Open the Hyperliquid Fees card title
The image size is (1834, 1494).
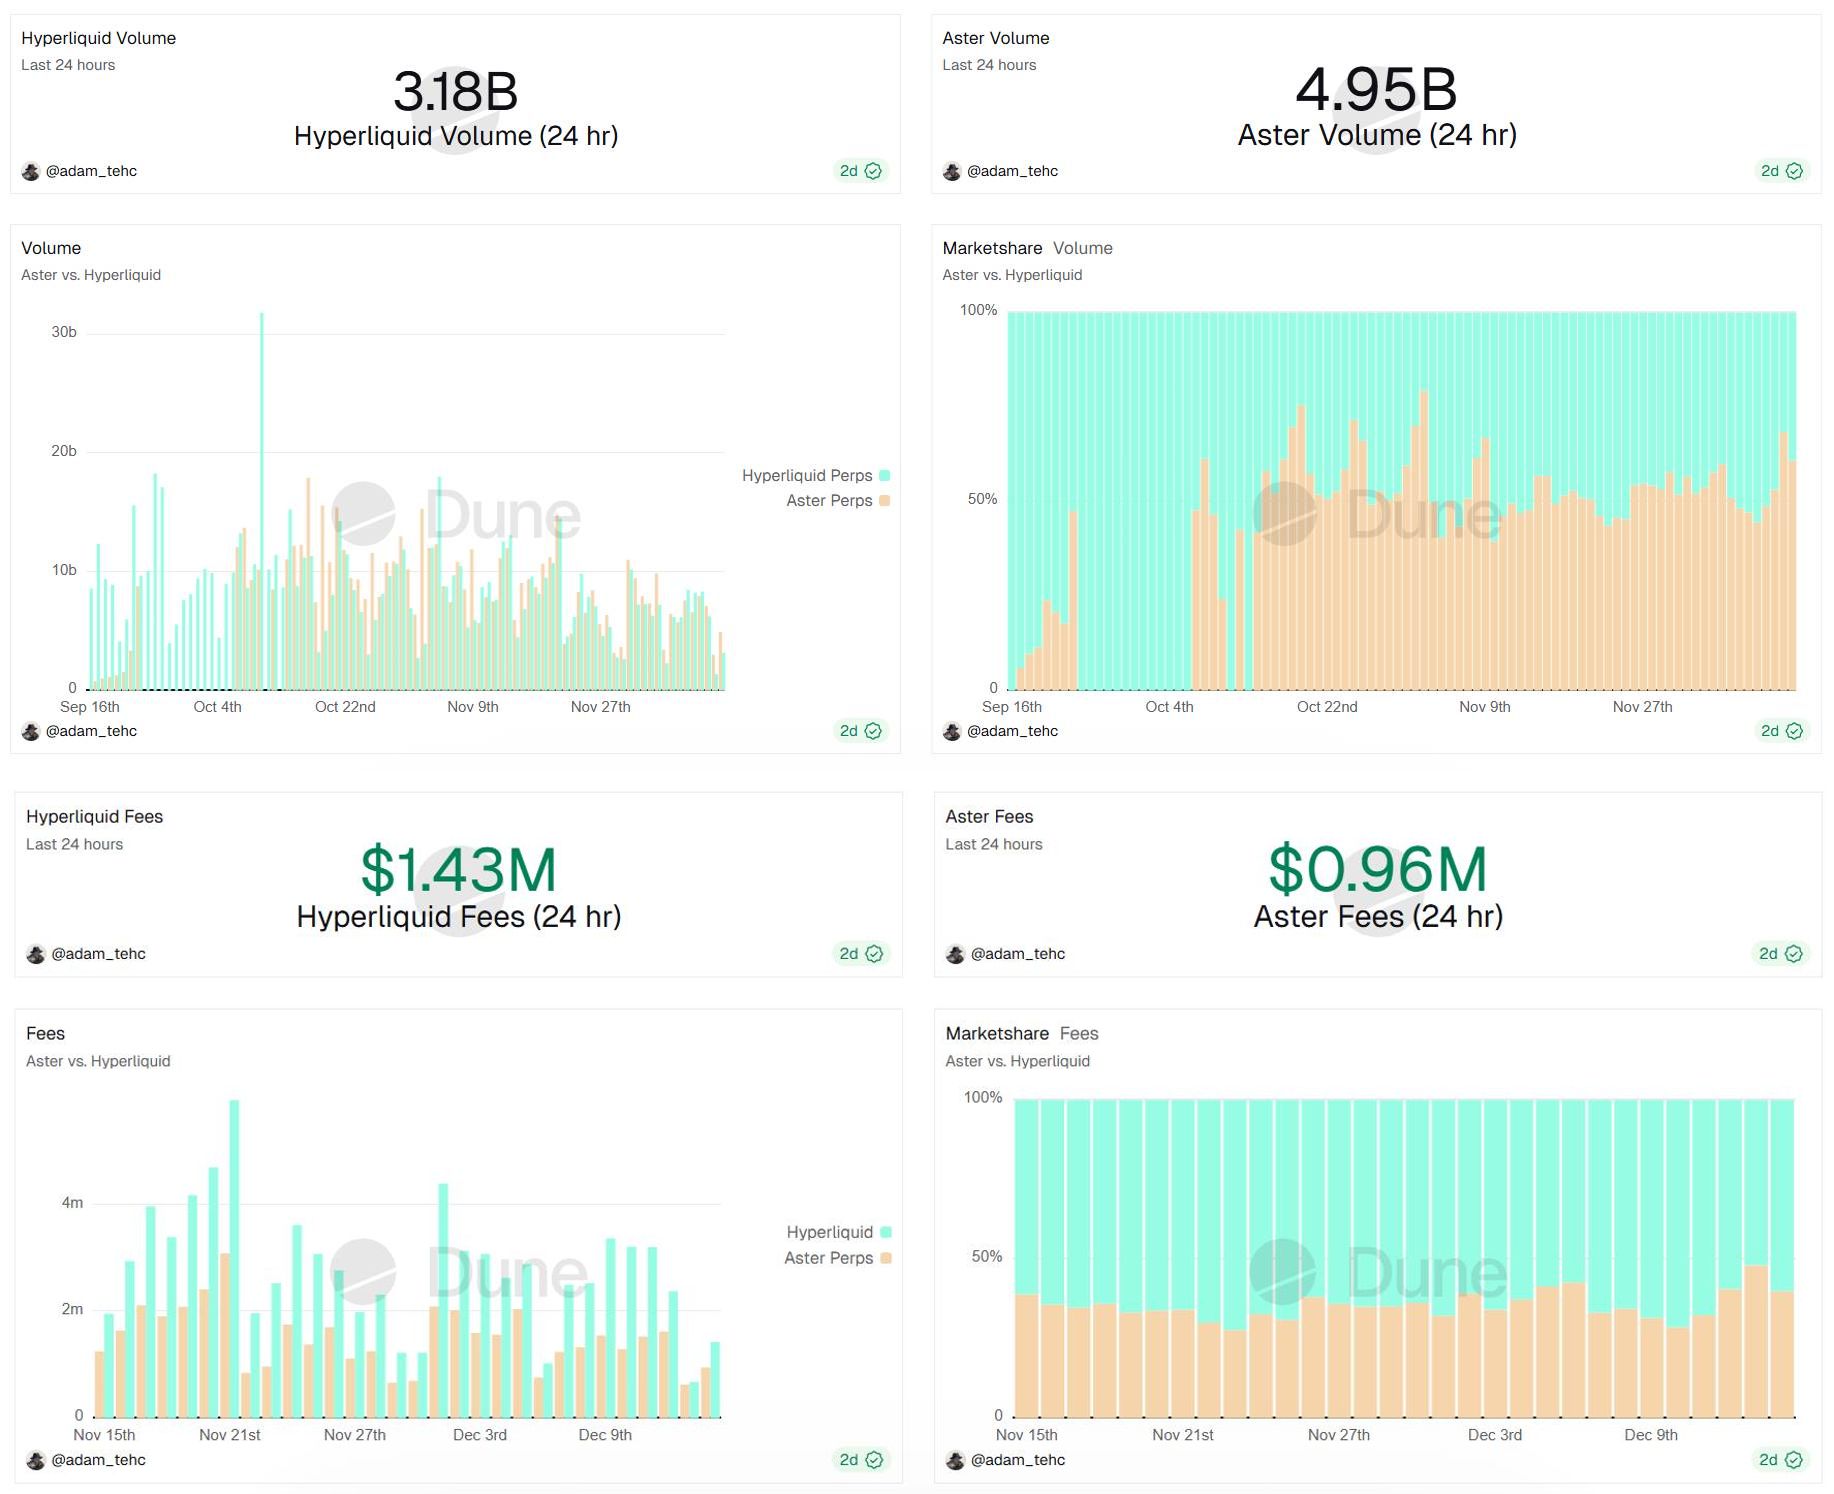[94, 816]
